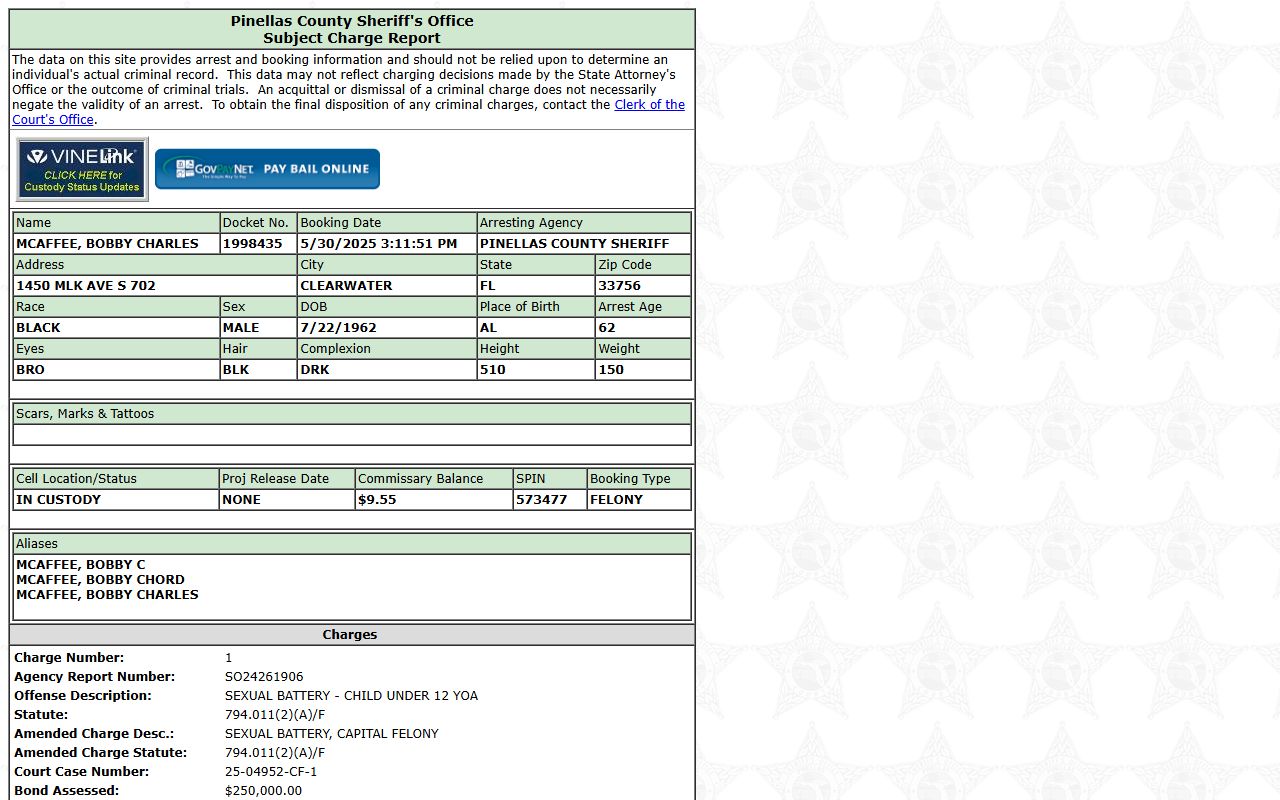
Task: Click the VINELink custody status updates banner
Action: (x=82, y=169)
